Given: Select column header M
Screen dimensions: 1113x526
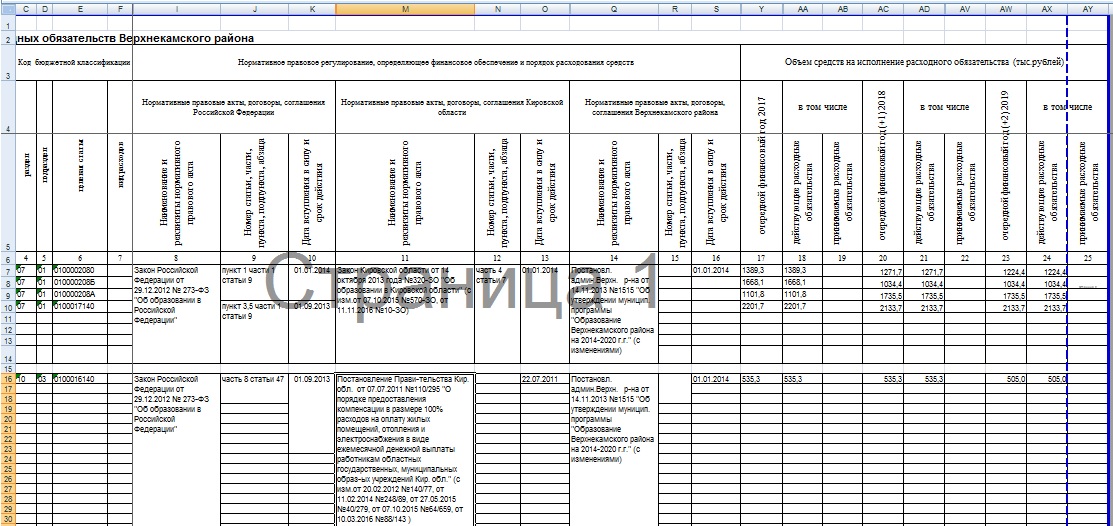Looking at the screenshot, I should (405, 9).
